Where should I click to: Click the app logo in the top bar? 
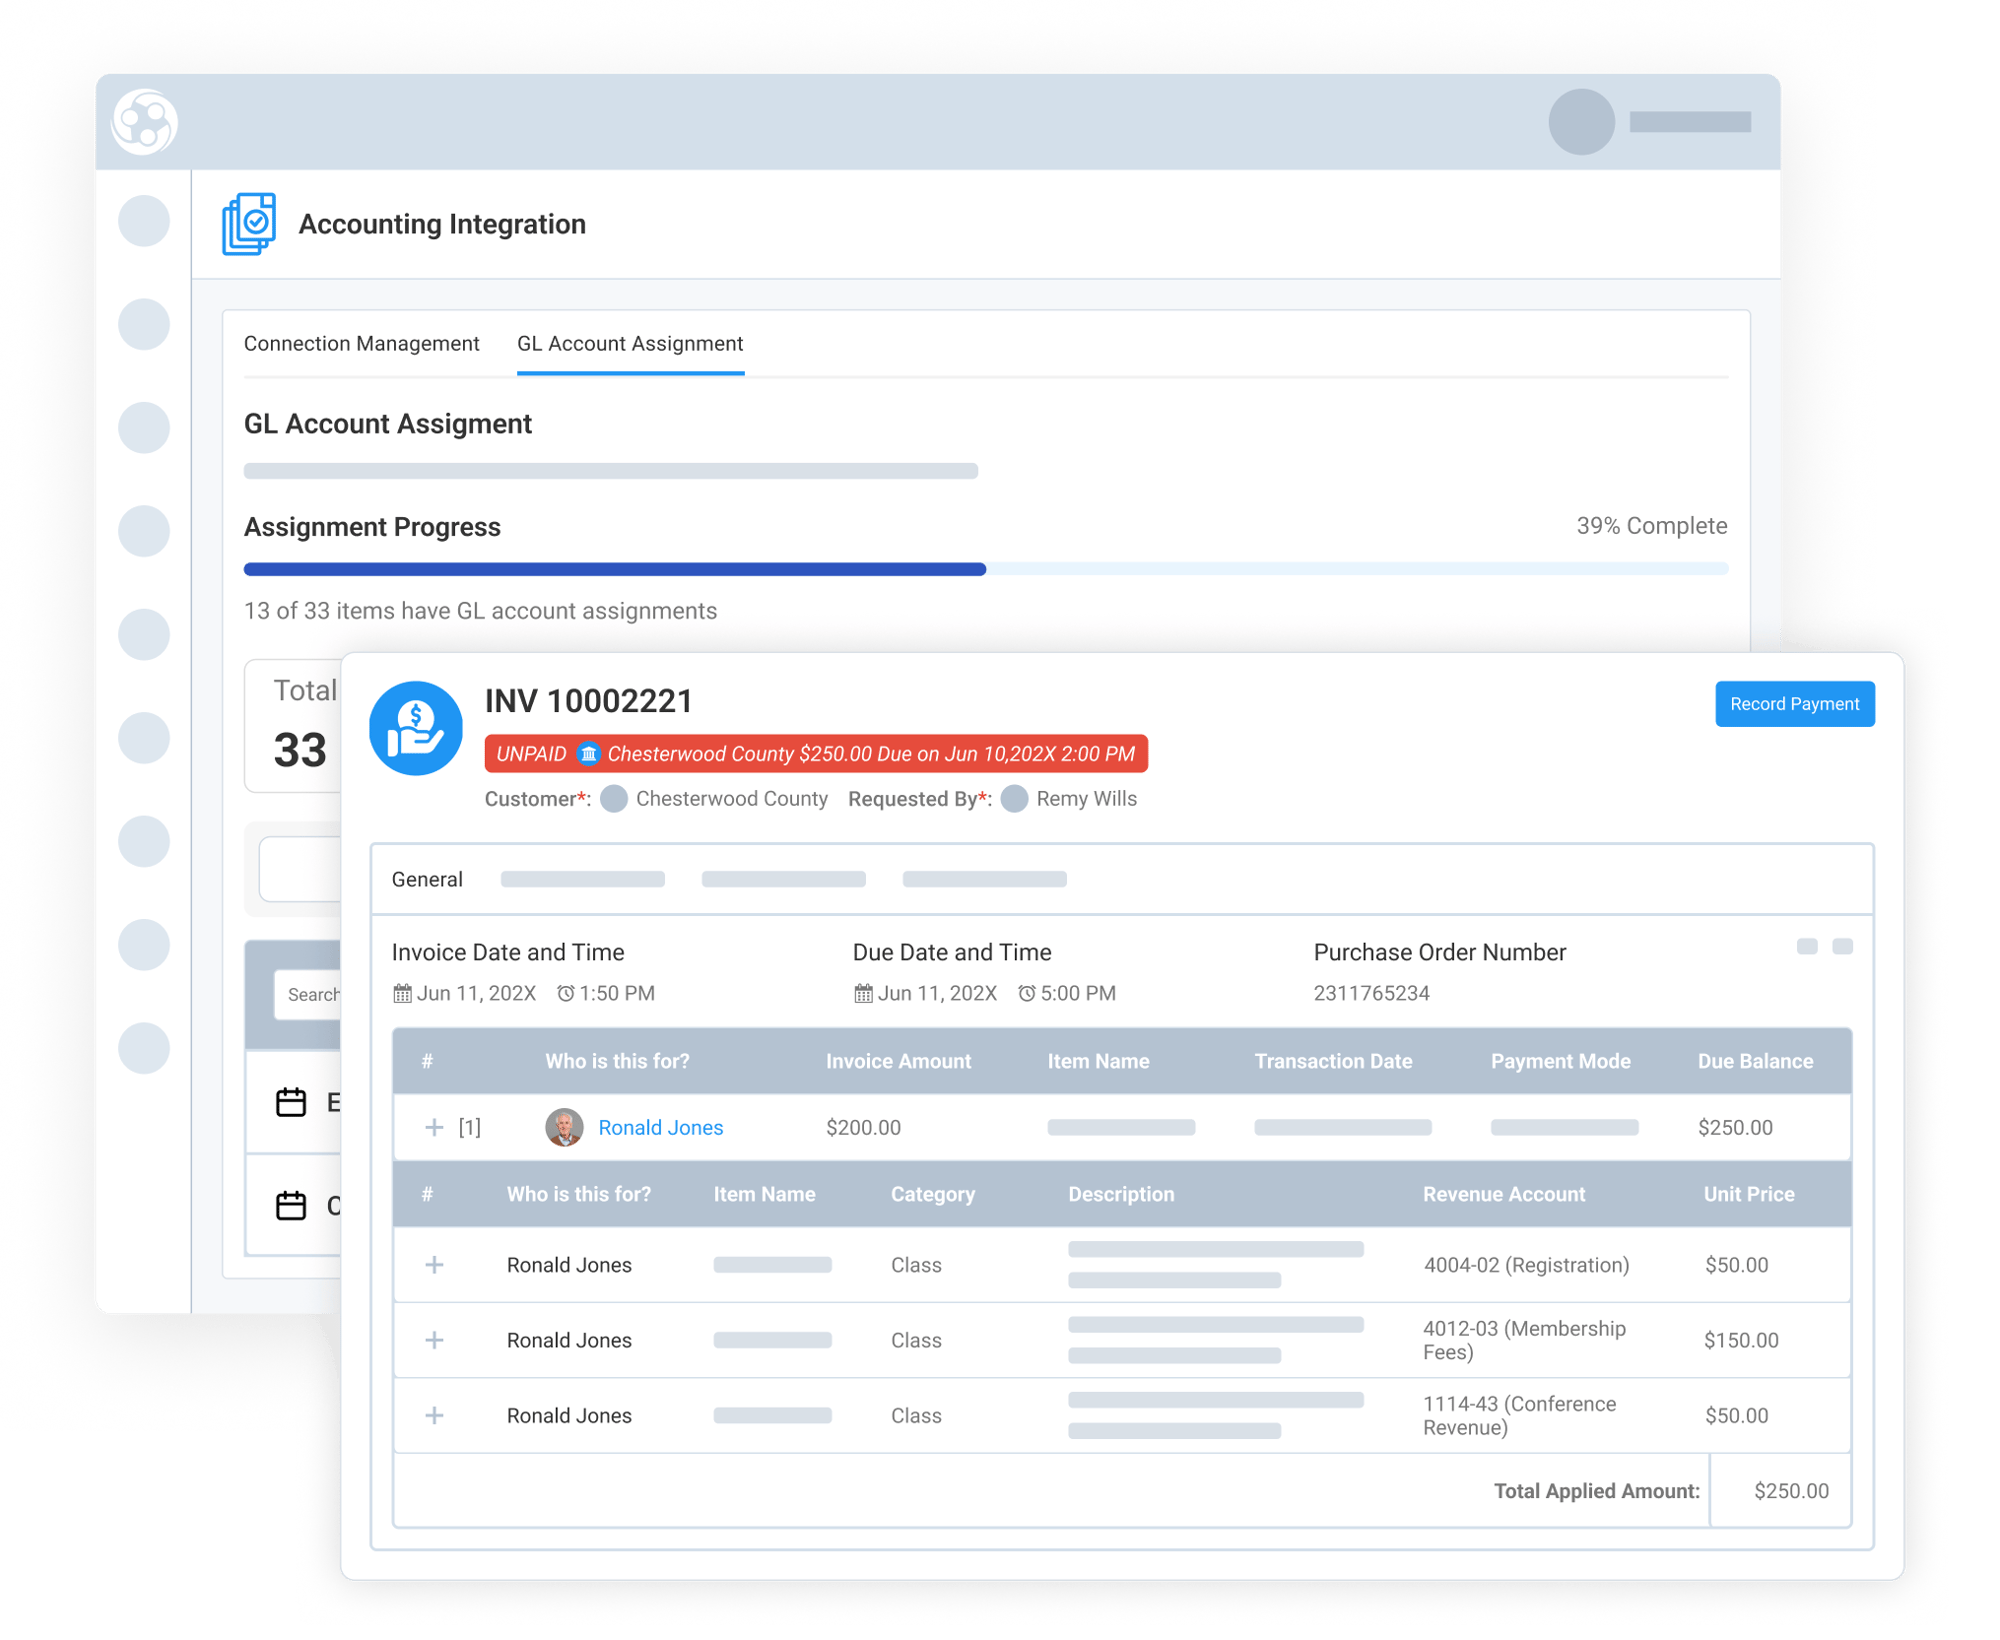click(144, 122)
